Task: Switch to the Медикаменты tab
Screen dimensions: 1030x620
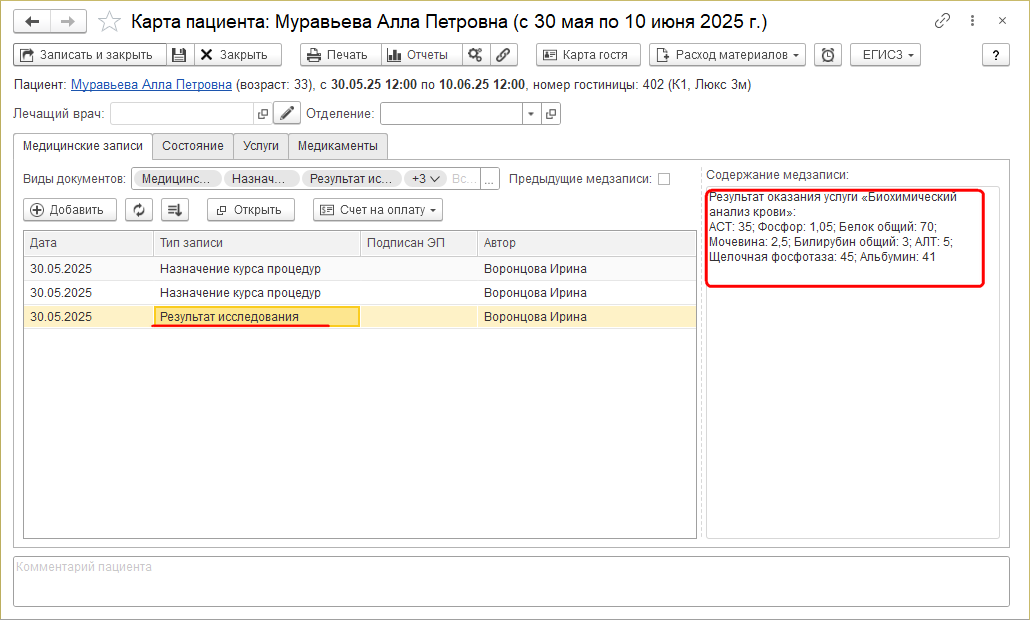Action: [x=338, y=146]
